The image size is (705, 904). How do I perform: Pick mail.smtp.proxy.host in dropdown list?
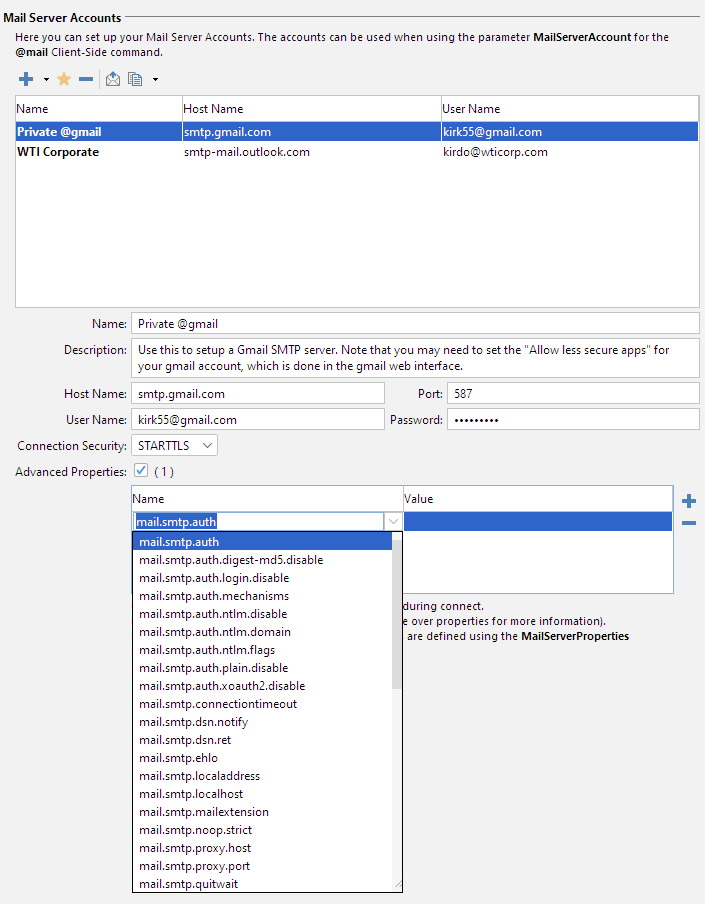click(x=195, y=848)
